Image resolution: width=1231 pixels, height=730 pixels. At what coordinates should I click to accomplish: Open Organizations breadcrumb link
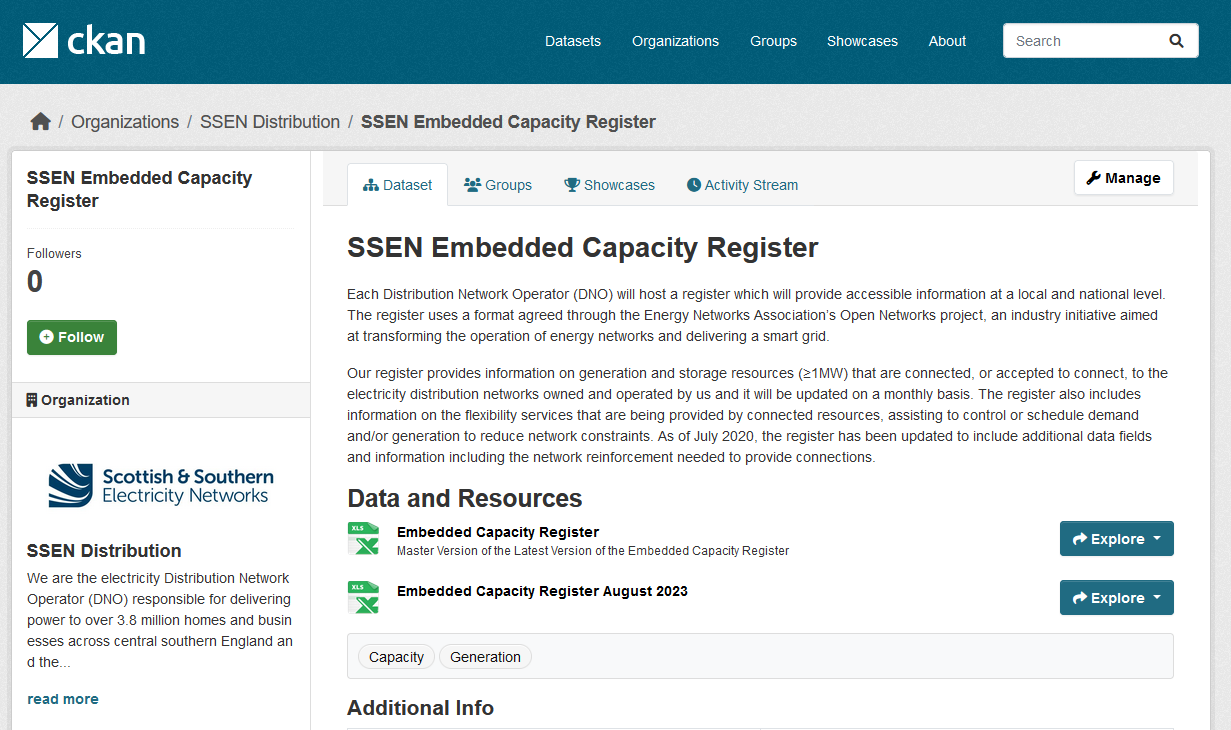(125, 122)
